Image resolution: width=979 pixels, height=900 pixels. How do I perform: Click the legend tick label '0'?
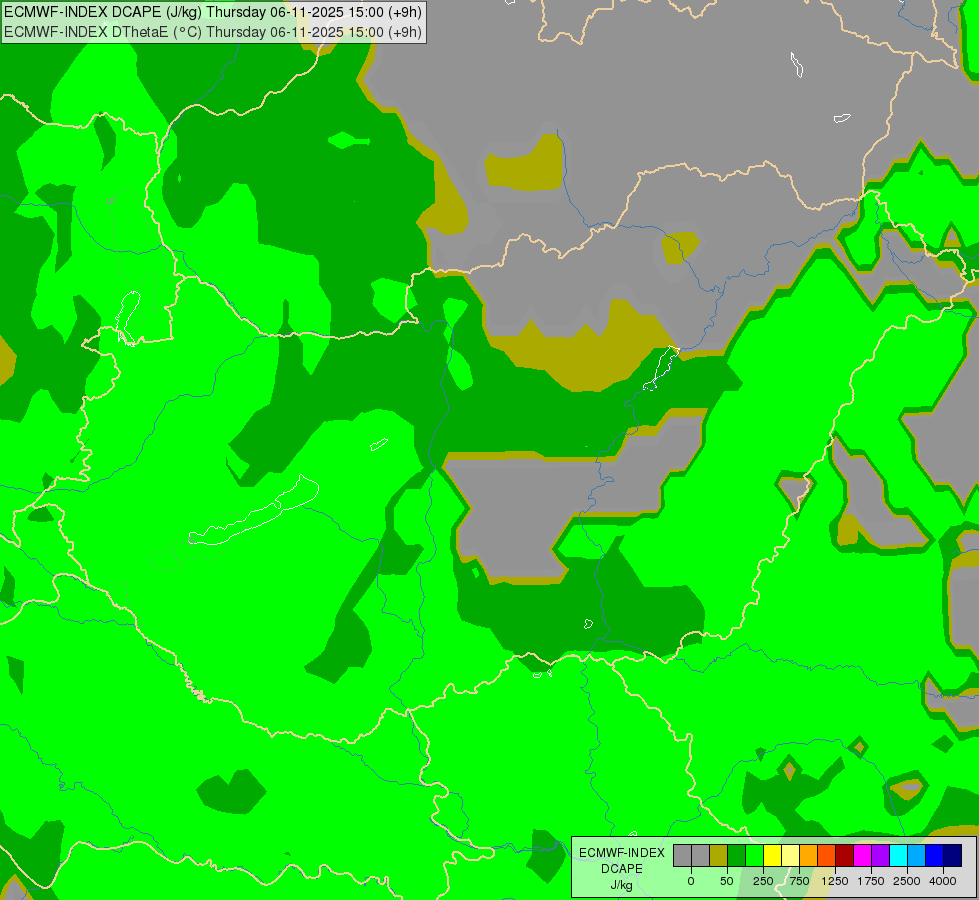[691, 881]
